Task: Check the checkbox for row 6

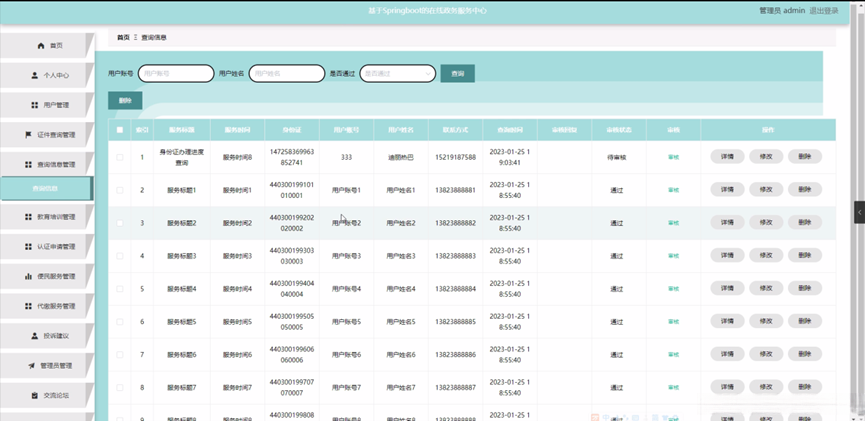Action: click(x=120, y=322)
